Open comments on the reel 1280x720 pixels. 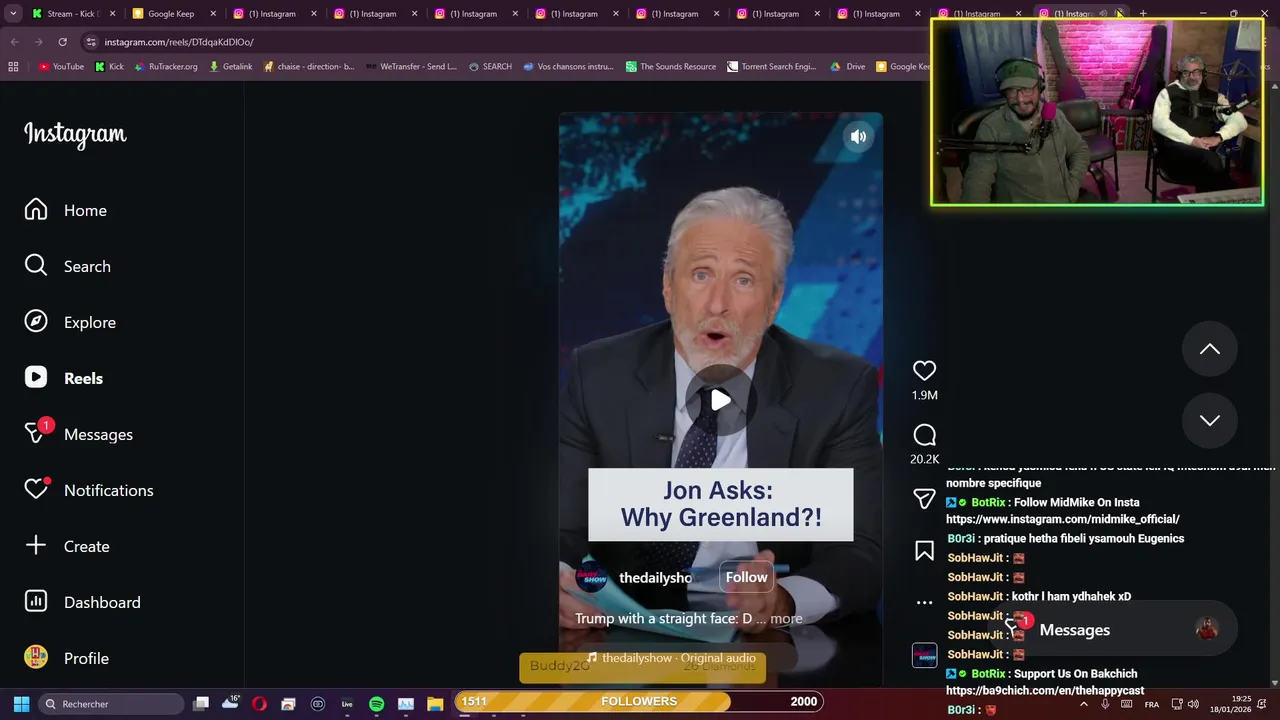[x=924, y=435]
